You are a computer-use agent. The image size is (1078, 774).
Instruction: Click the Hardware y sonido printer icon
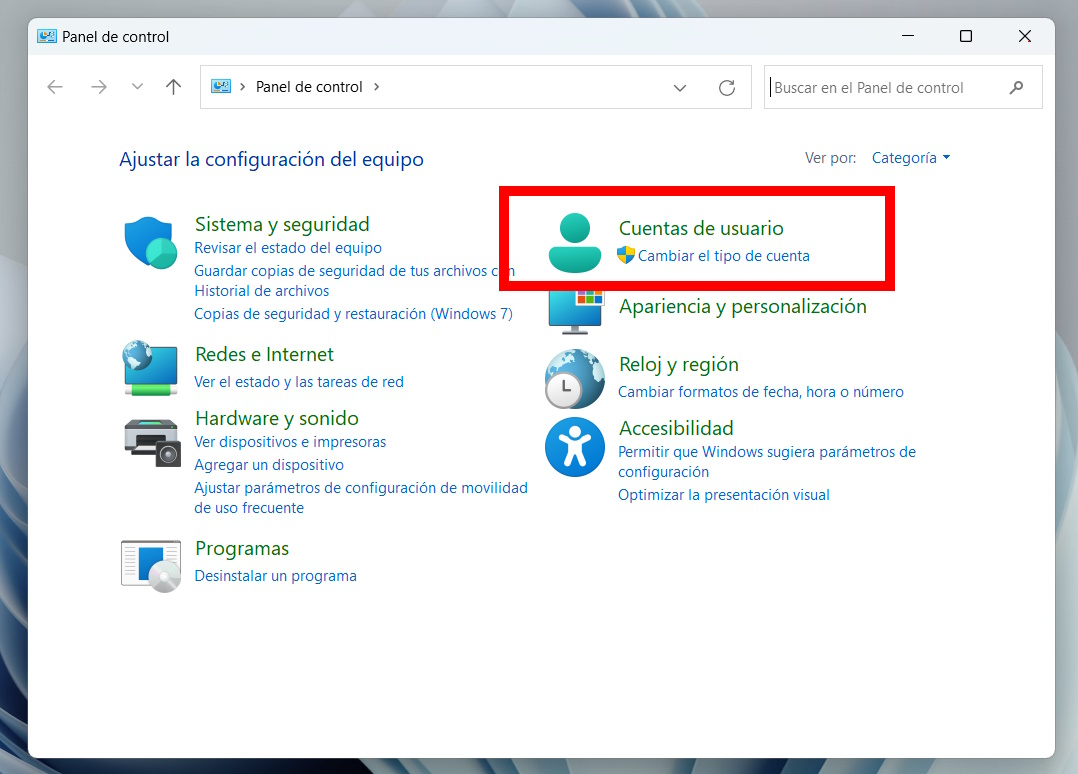(x=152, y=443)
